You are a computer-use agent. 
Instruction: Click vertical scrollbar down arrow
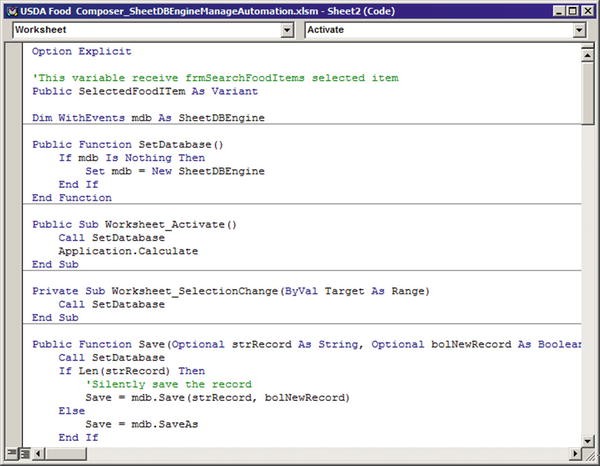(x=588, y=441)
